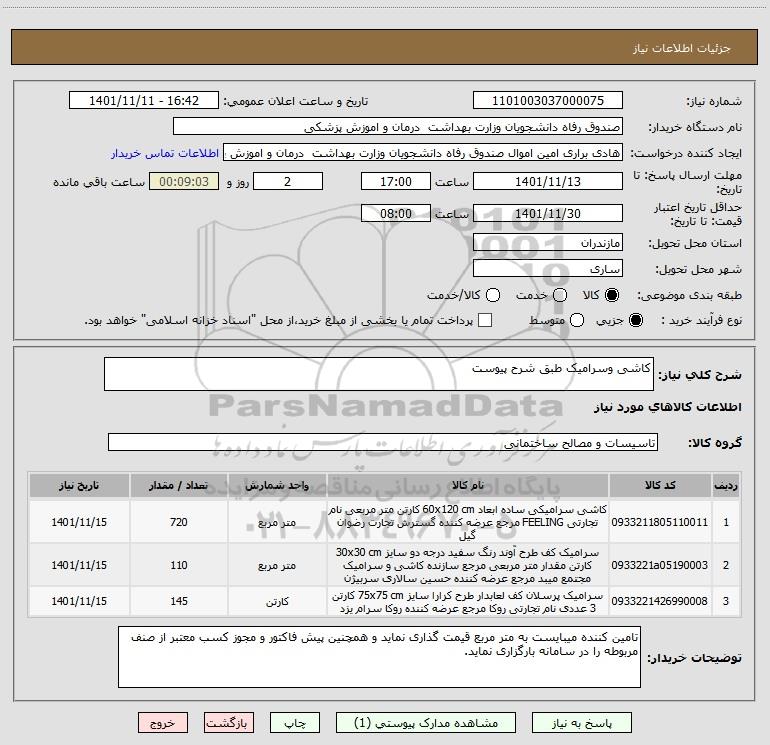
Task: Click the deadline time field 17:00
Action: 396,181
